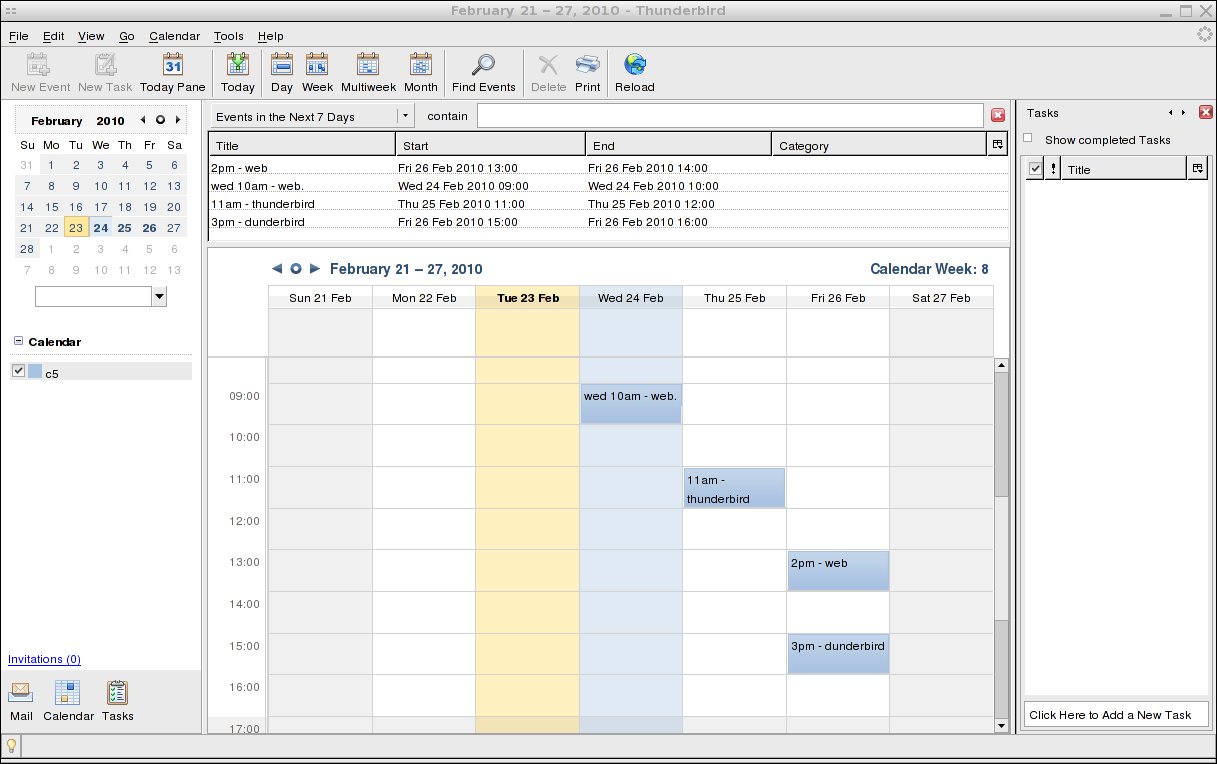Switch to Day view icon
This screenshot has width=1217, height=764.
(x=282, y=66)
